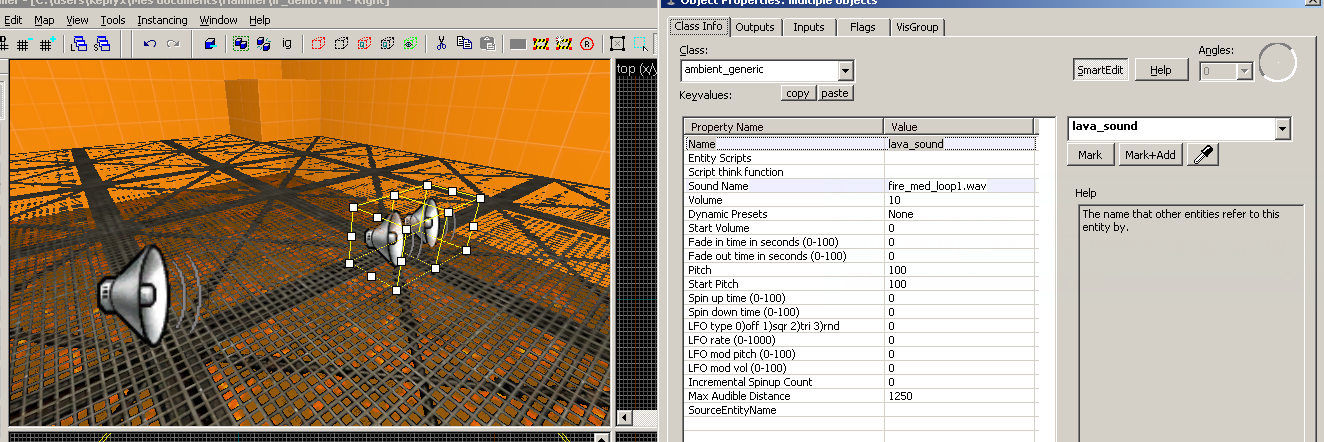
Task: Select the Max Audible Distance property row
Action: (860, 396)
